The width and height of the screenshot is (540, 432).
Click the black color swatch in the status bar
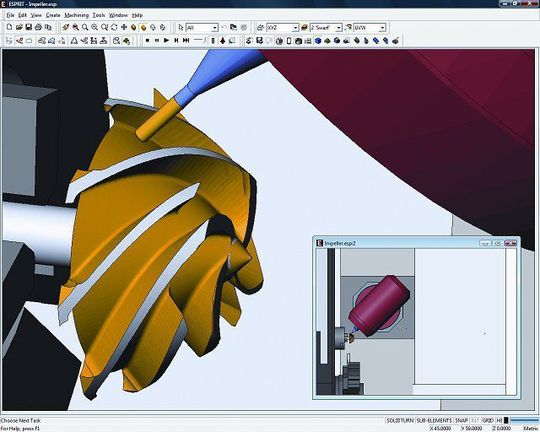coord(506,421)
